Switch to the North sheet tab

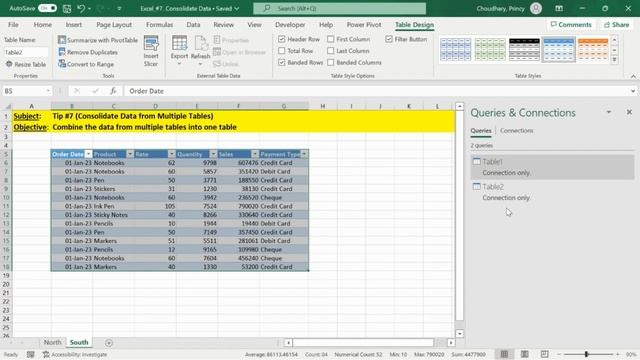point(52,342)
